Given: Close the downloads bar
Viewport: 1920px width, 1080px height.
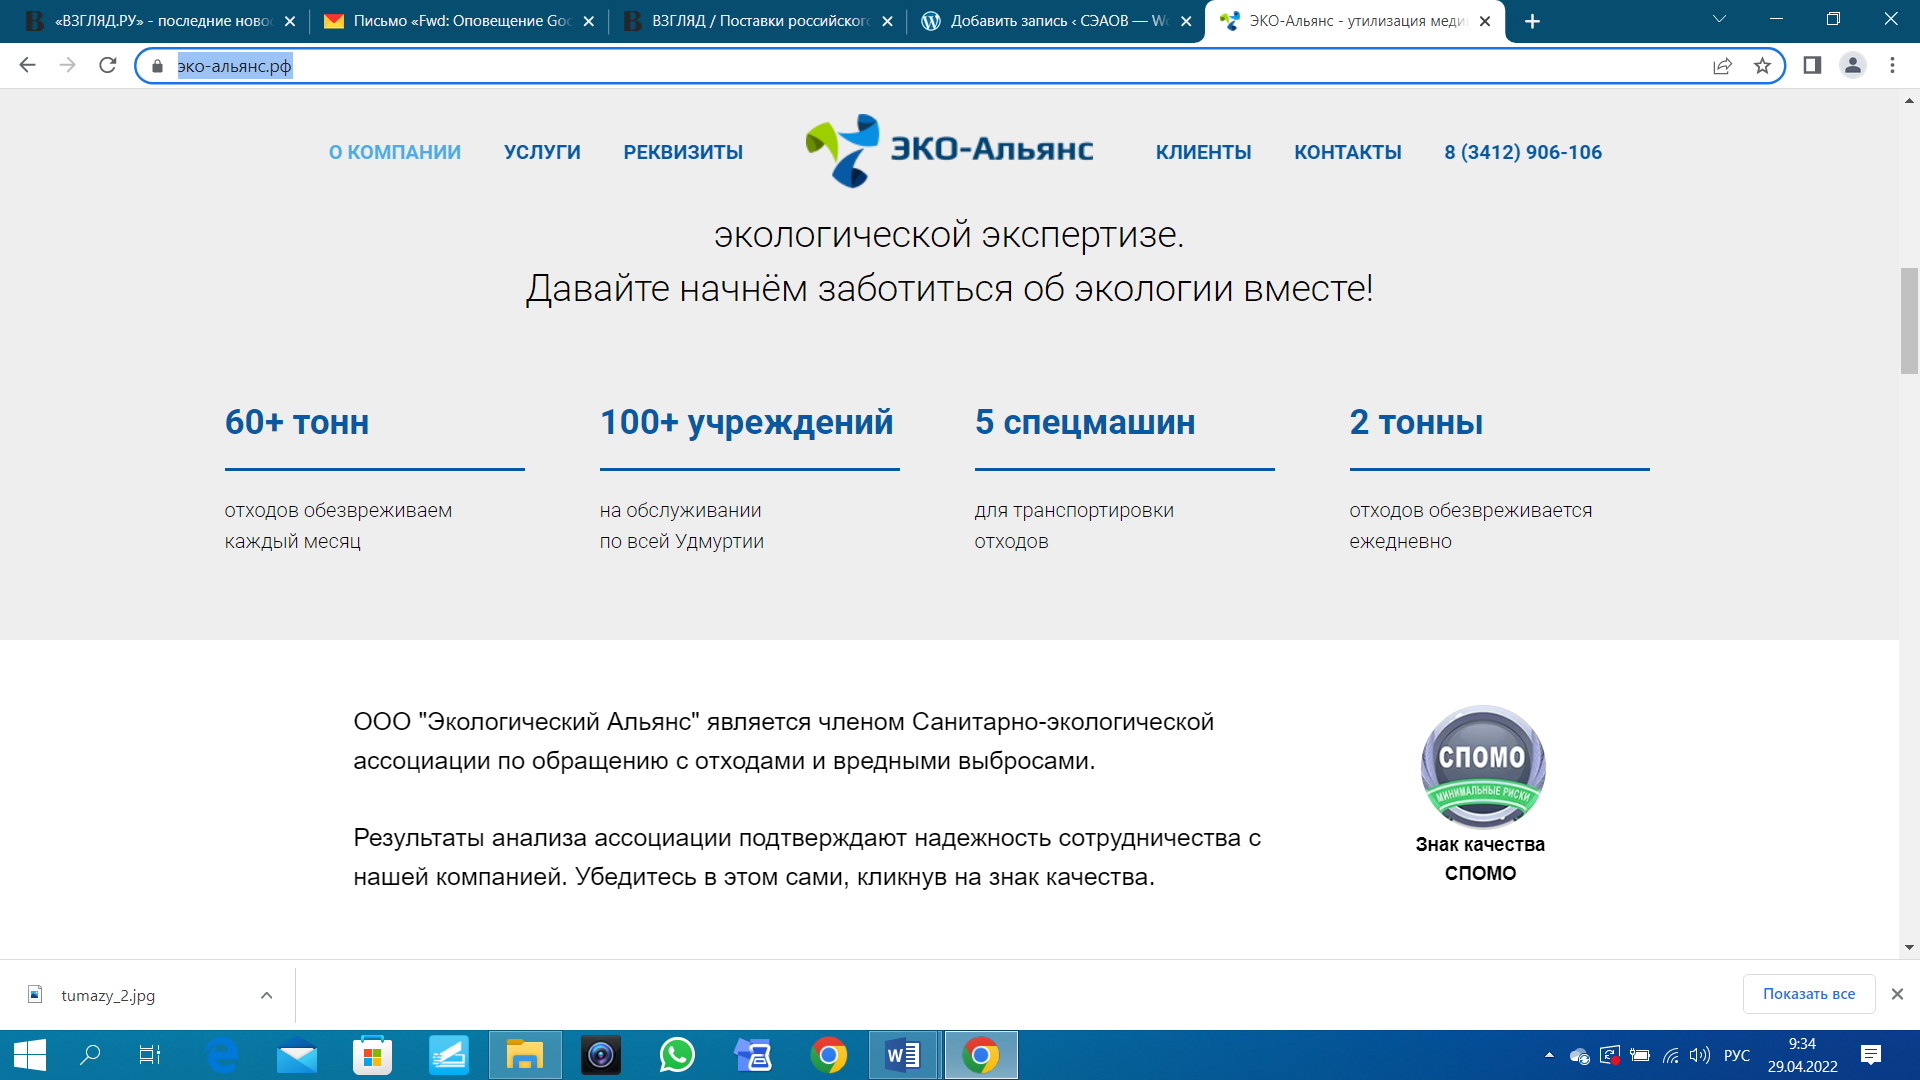Looking at the screenshot, I should point(1897,994).
